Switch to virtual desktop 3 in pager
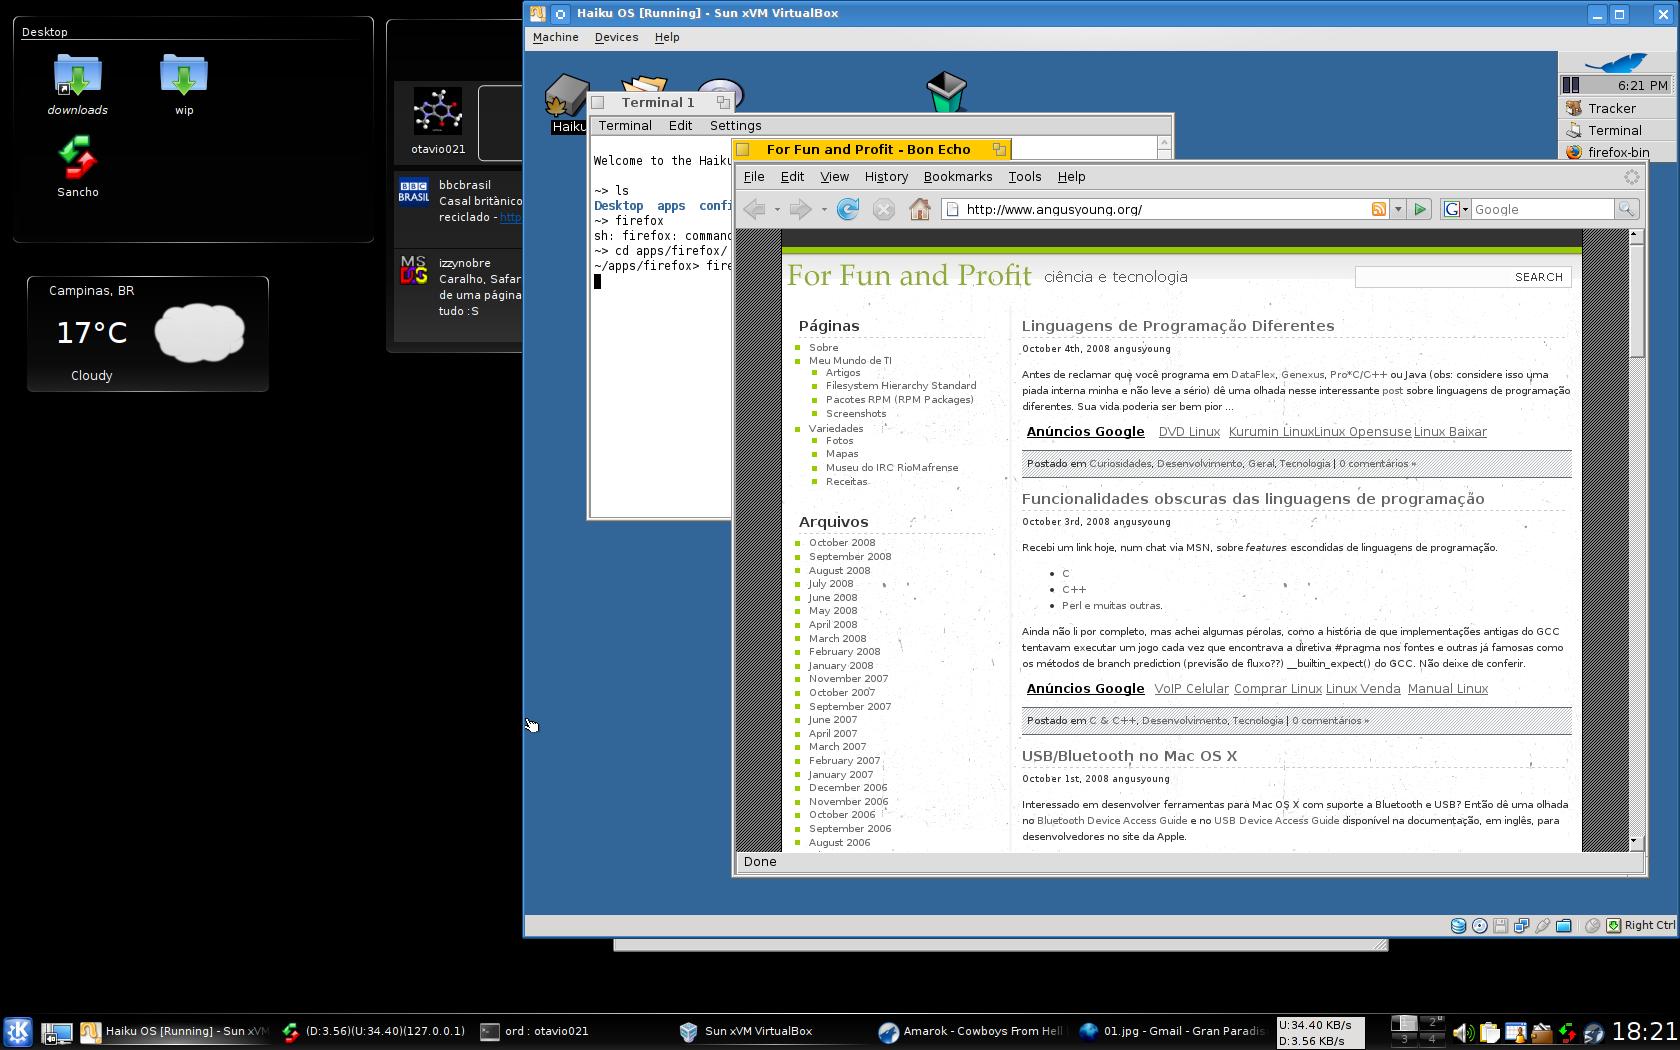Viewport: 1680px width, 1050px height. (x=1404, y=1039)
